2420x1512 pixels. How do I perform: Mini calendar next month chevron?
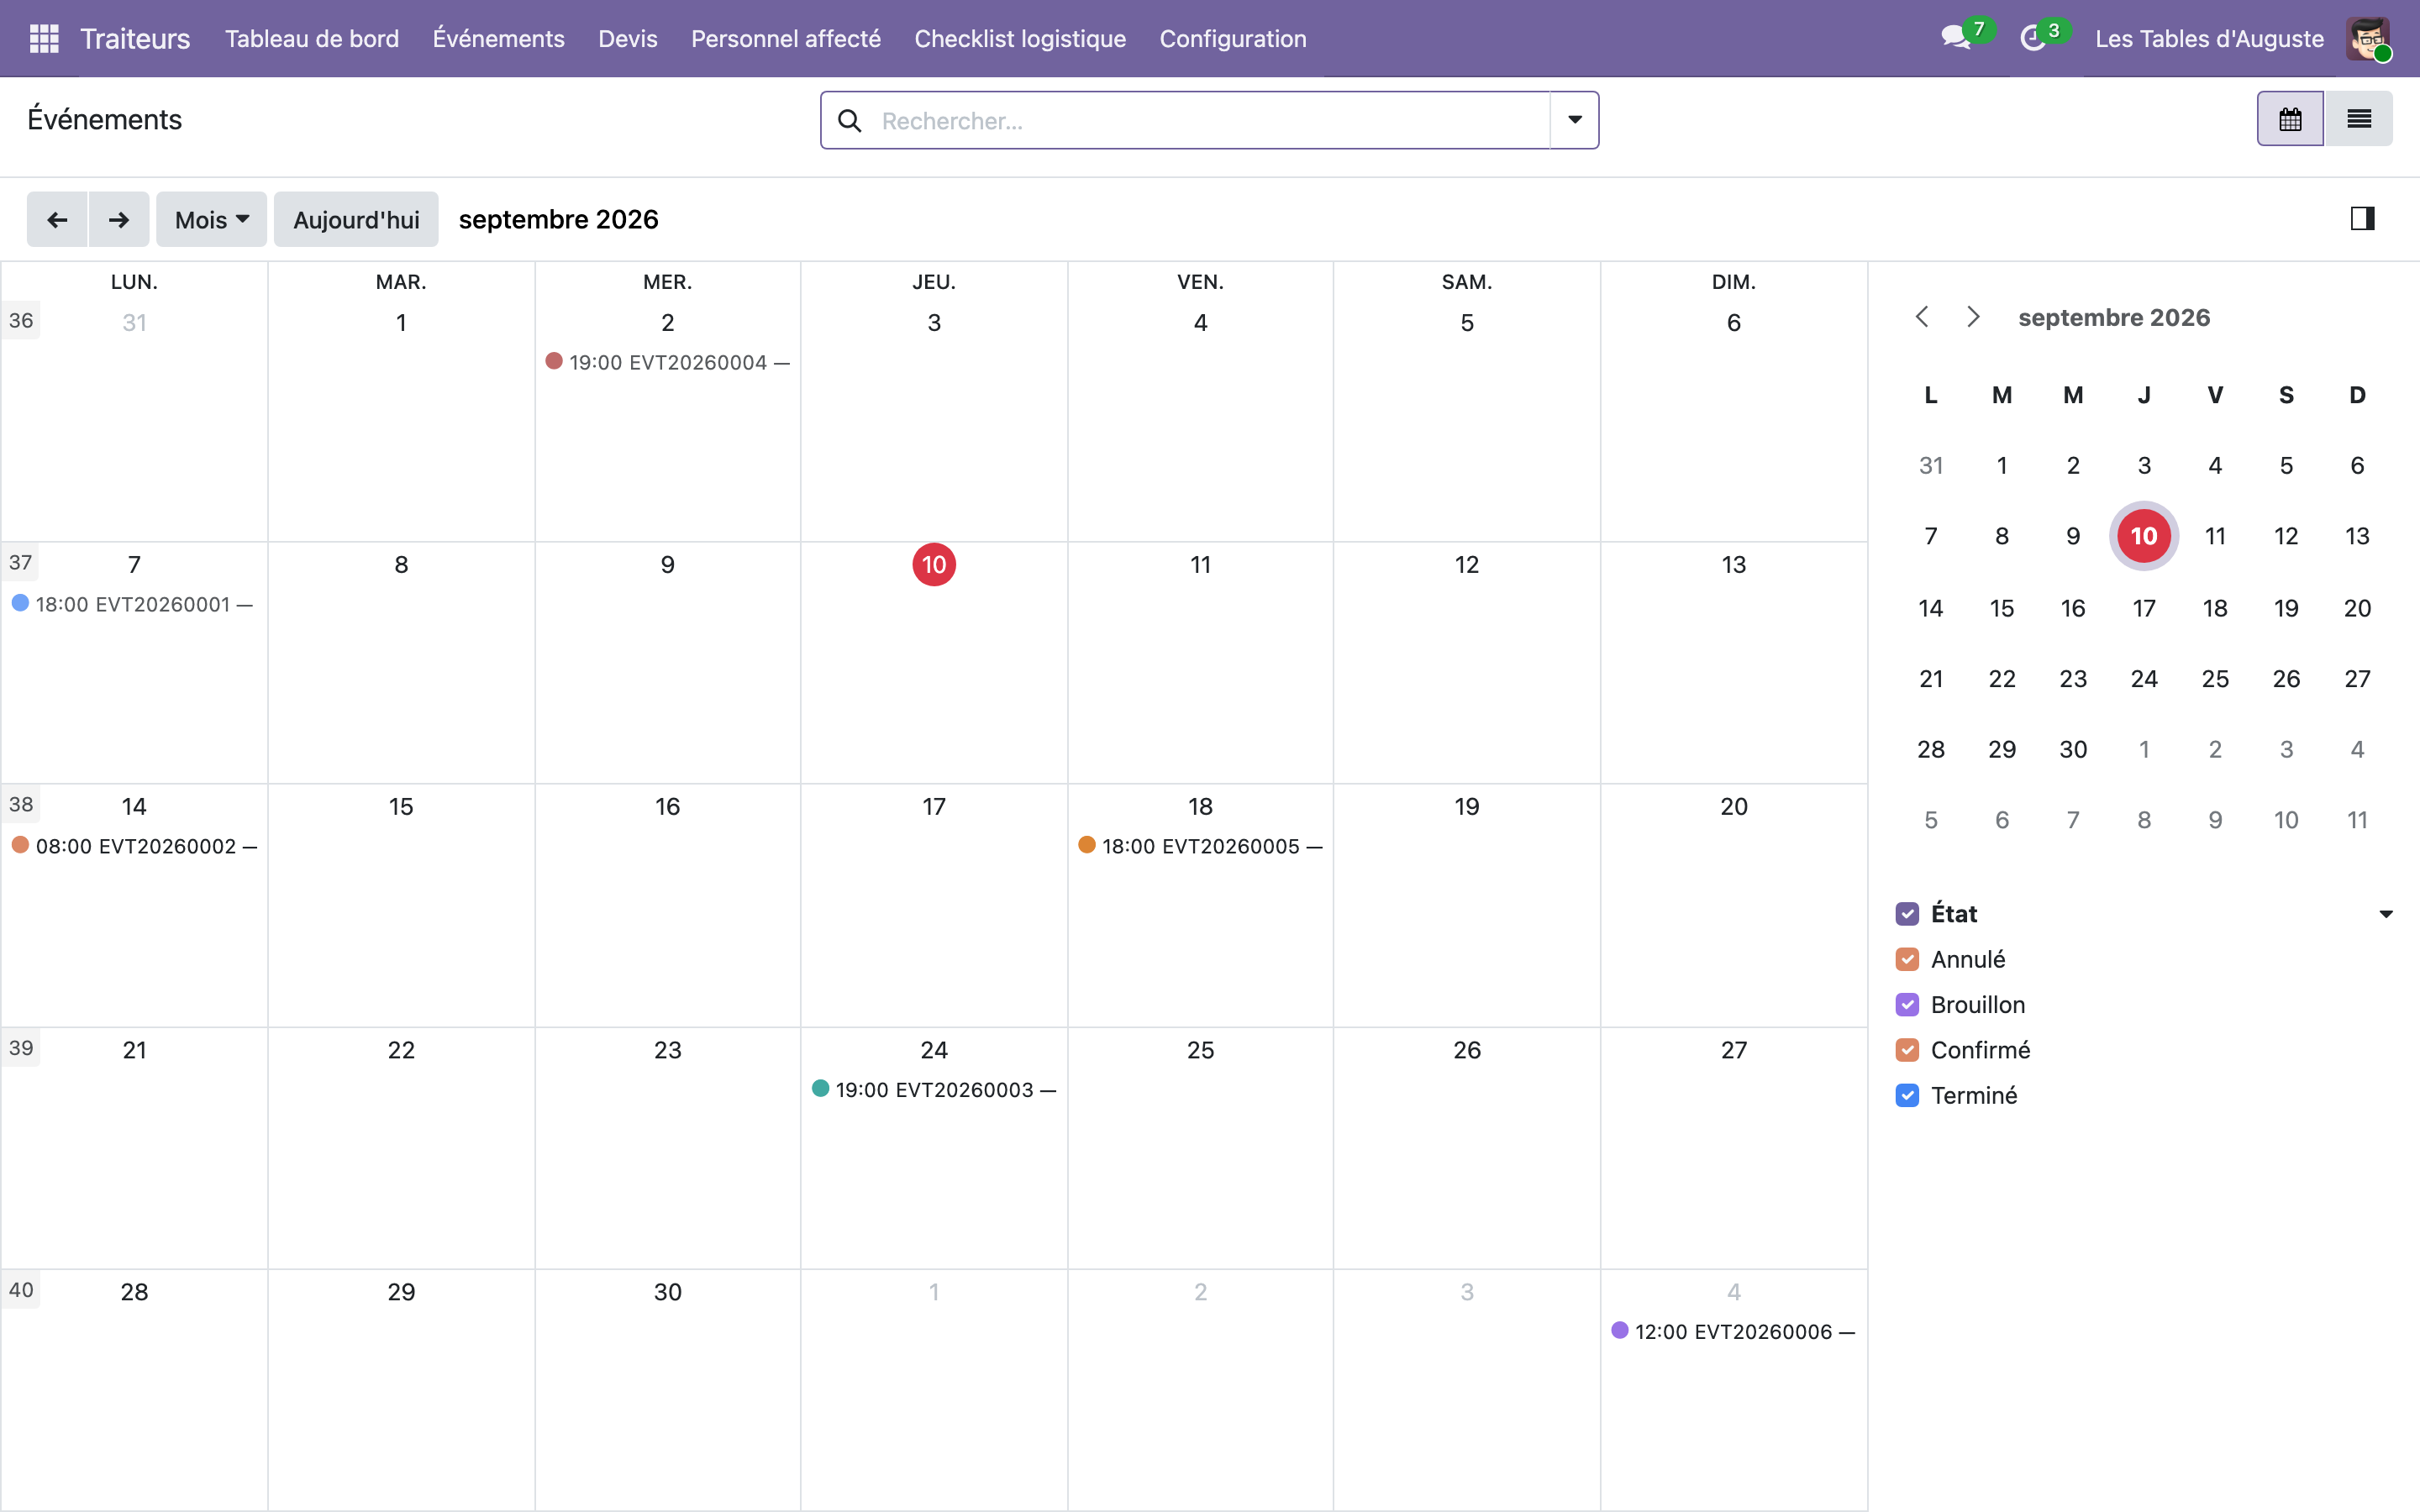click(x=1973, y=317)
